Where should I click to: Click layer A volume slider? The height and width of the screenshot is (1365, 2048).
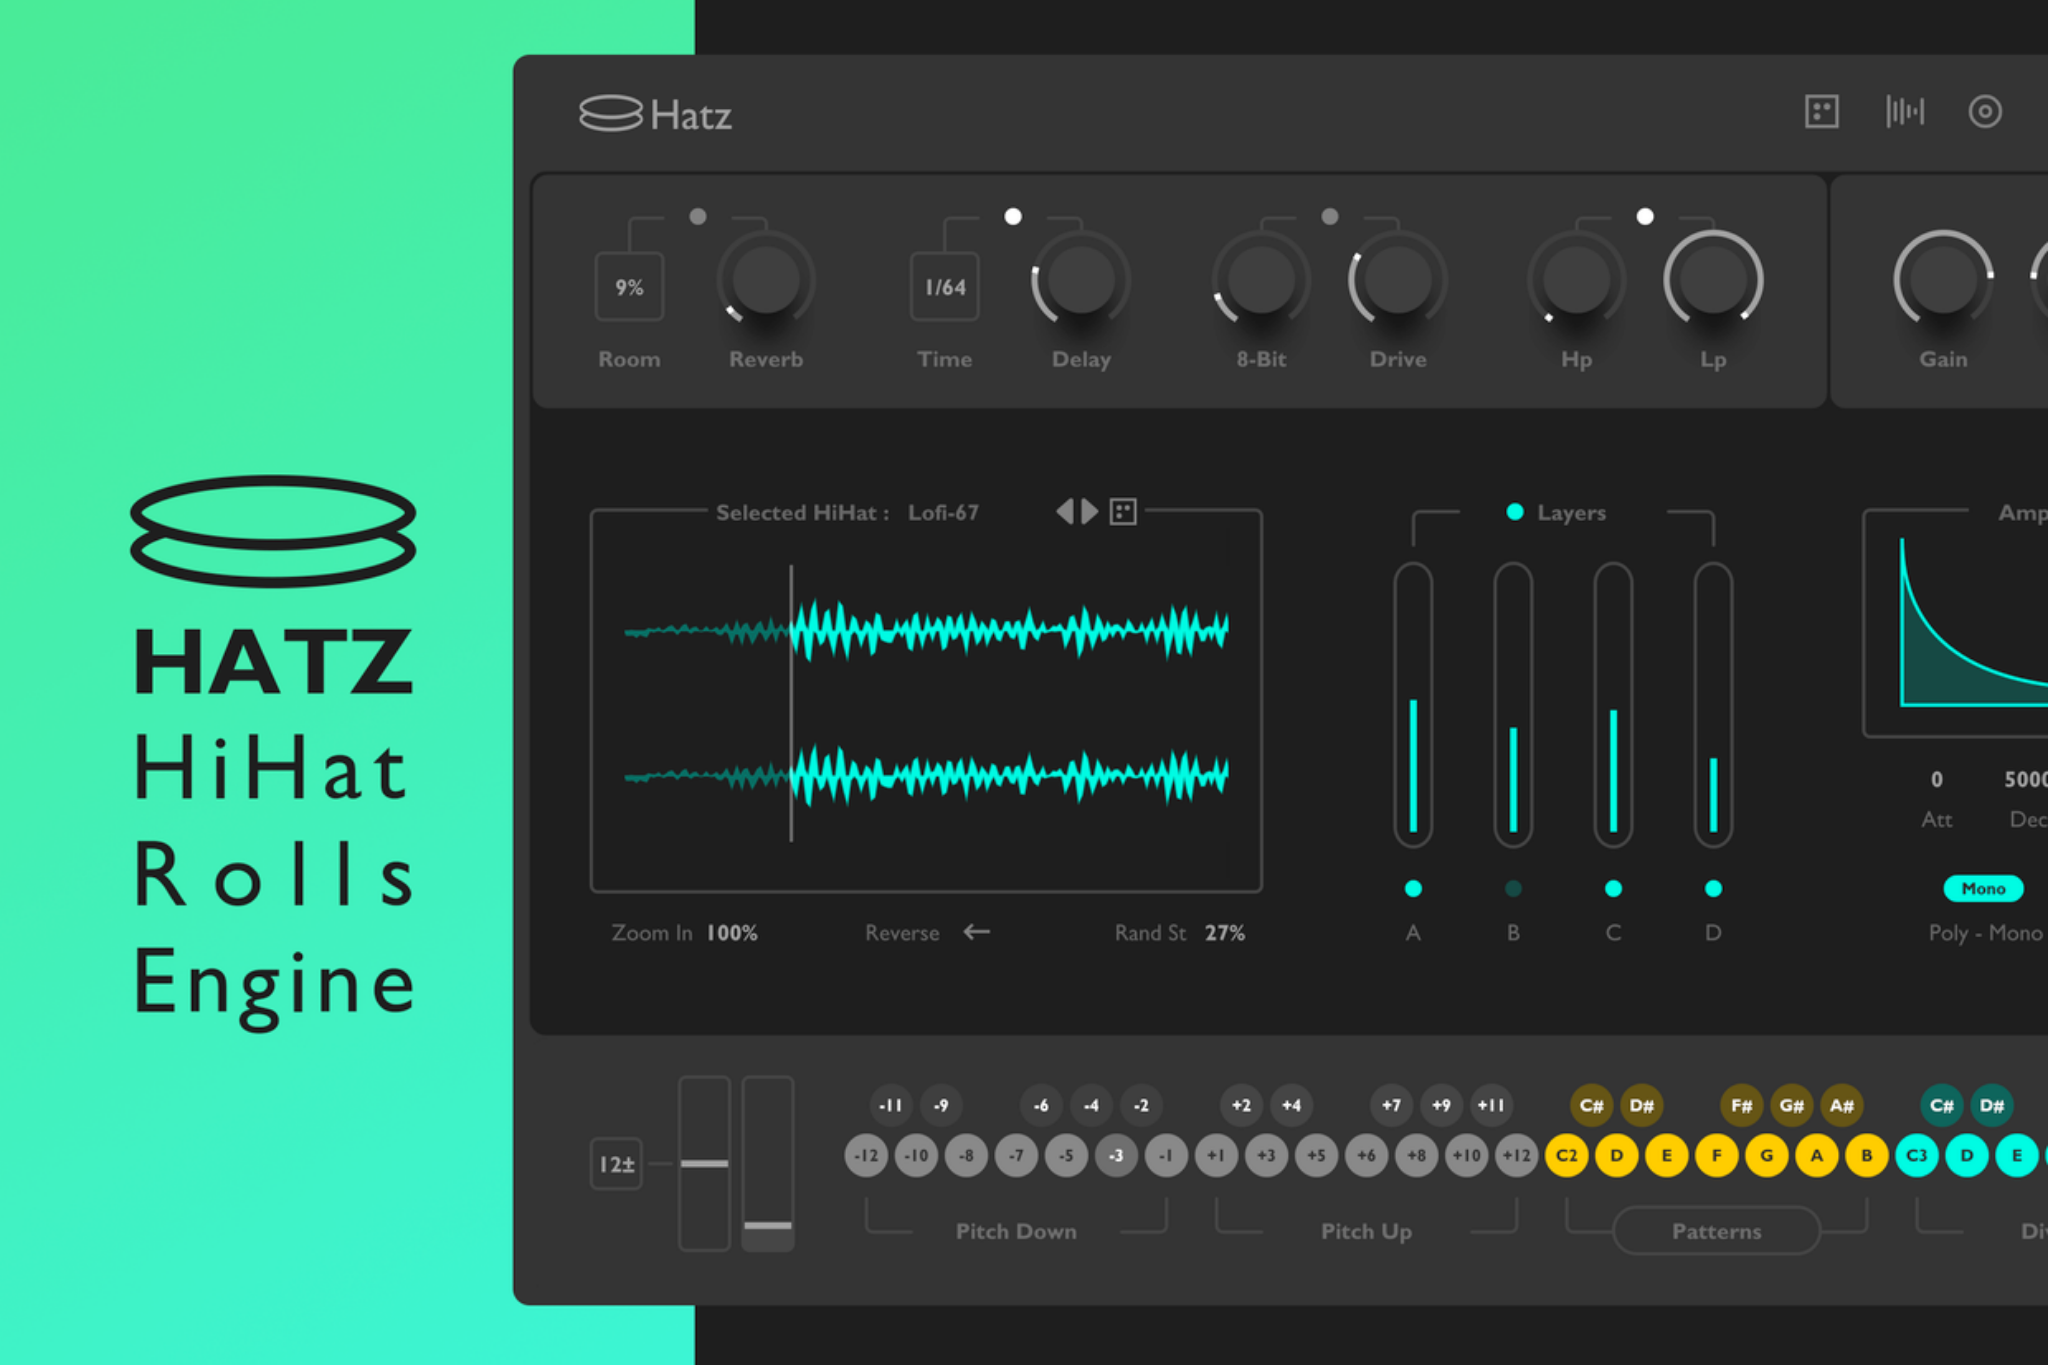(x=1413, y=704)
